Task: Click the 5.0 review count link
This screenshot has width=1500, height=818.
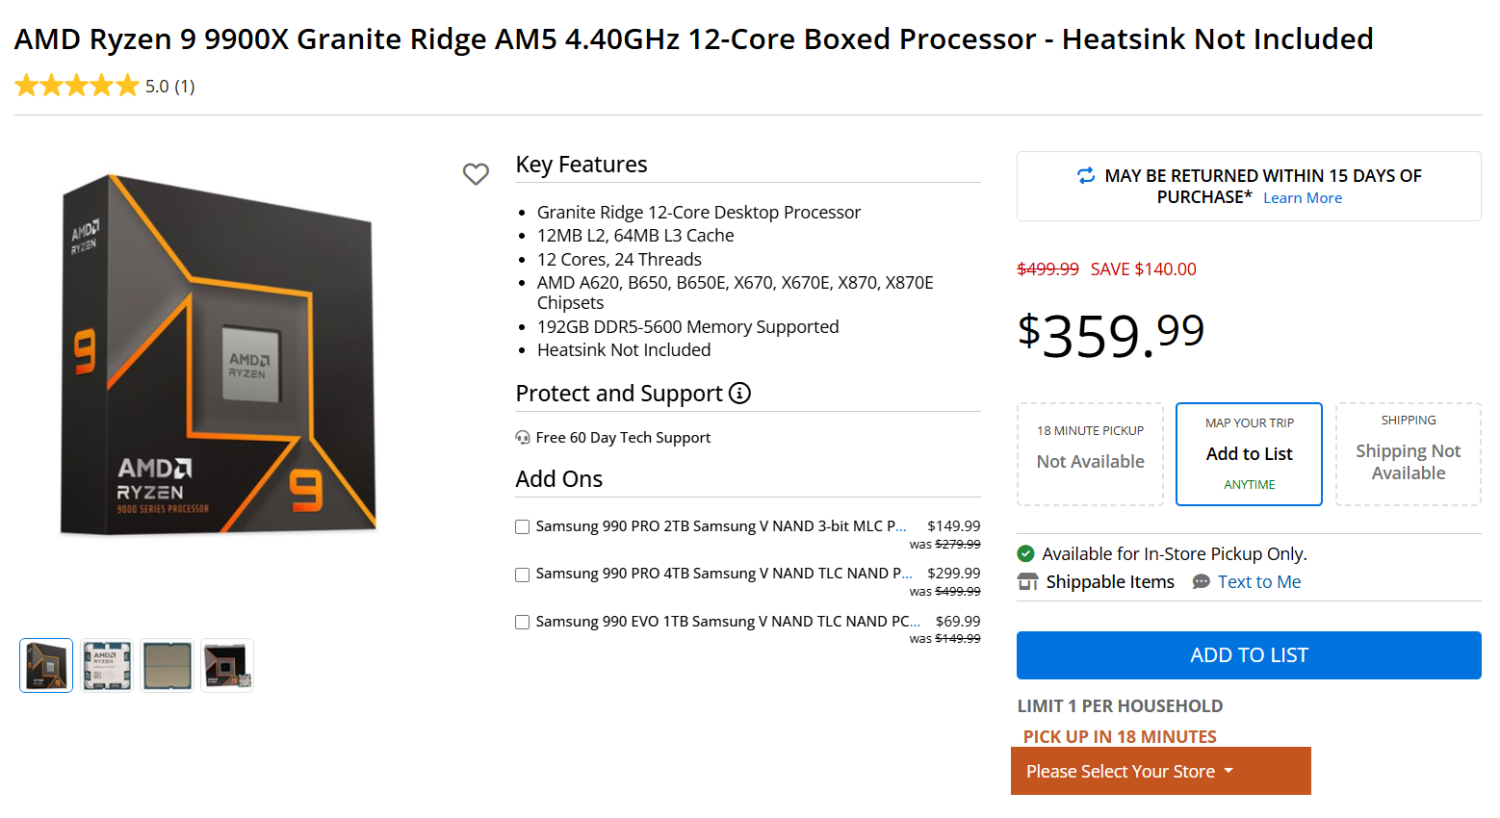Action: [x=170, y=86]
